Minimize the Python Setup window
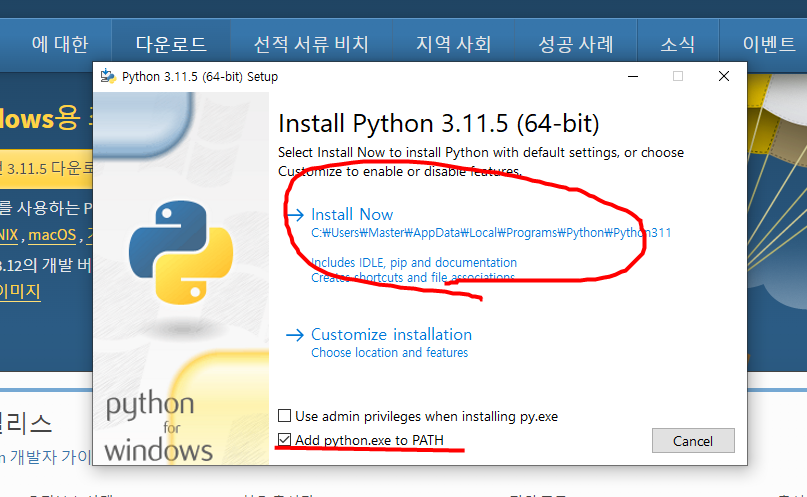This screenshot has width=807, height=497. (x=633, y=76)
